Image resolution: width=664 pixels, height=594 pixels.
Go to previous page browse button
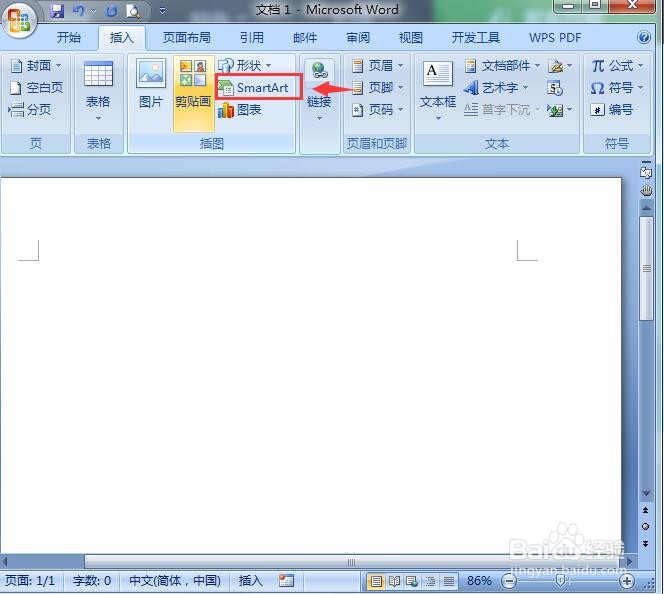click(x=645, y=510)
